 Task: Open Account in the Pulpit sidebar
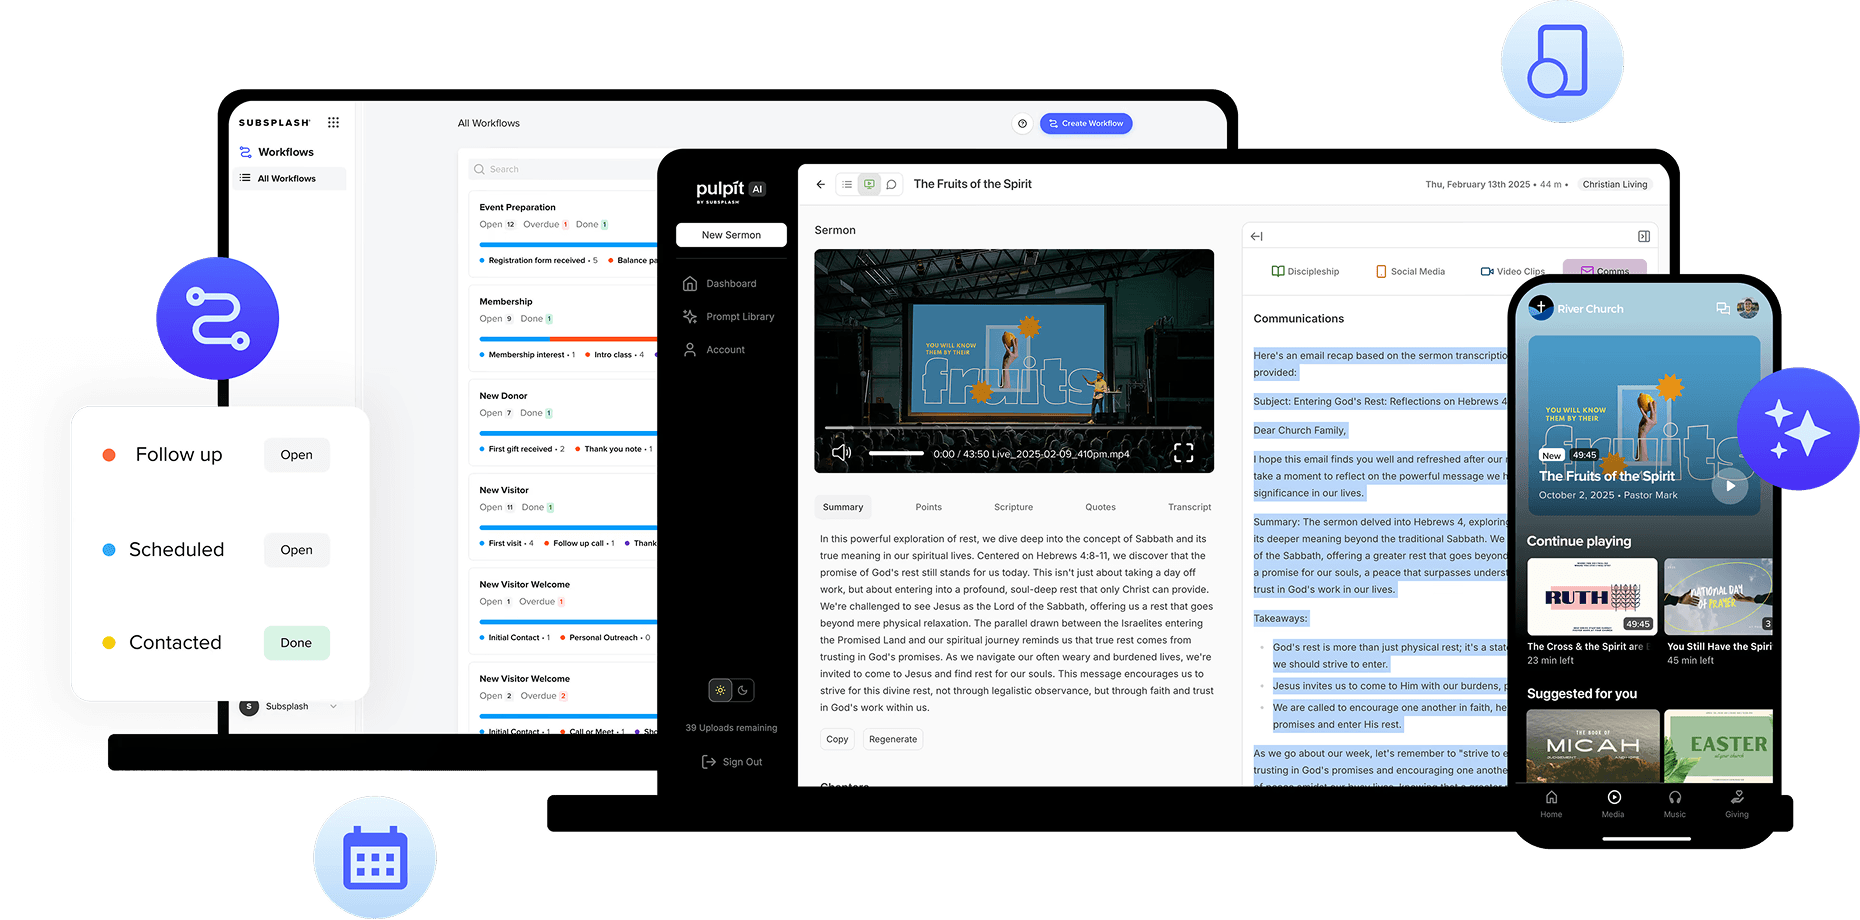[x=714, y=350]
